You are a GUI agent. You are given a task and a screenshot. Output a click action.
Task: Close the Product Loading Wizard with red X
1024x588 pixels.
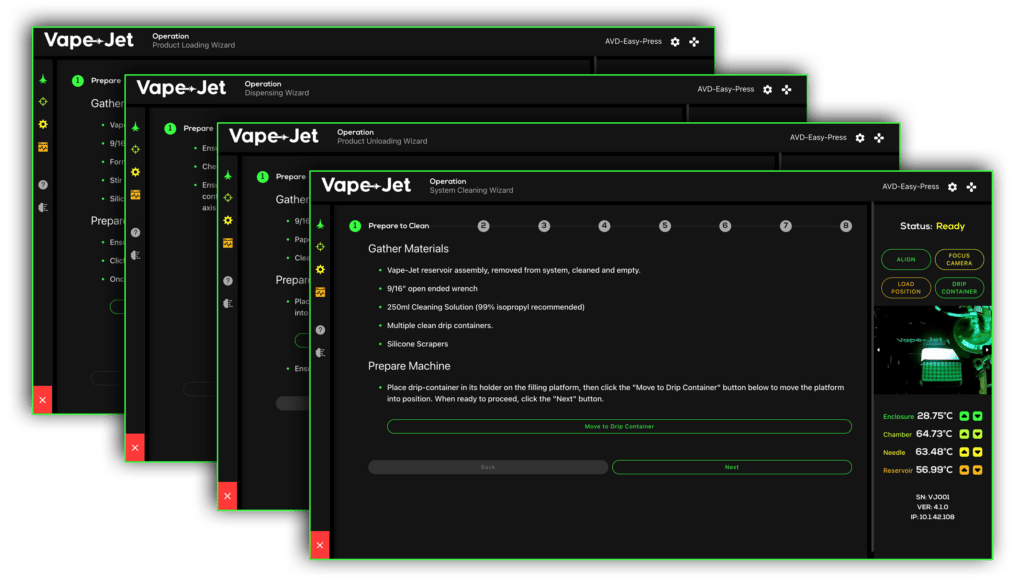42,400
